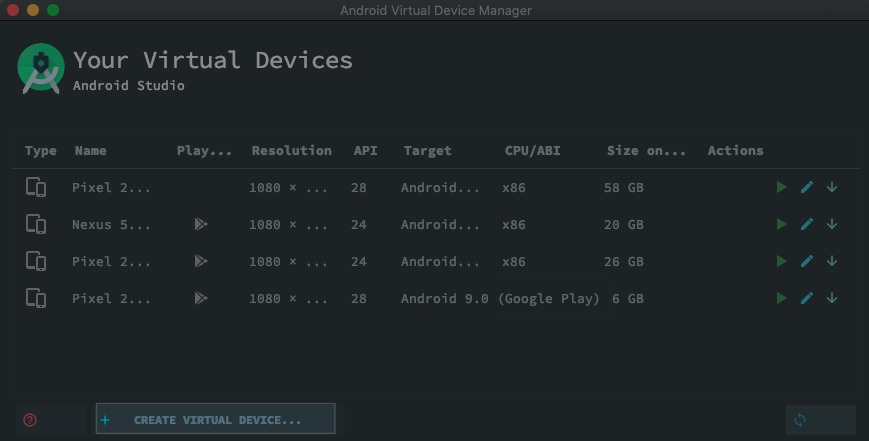
Task: Click the Android Studio logo
Action: [41, 68]
